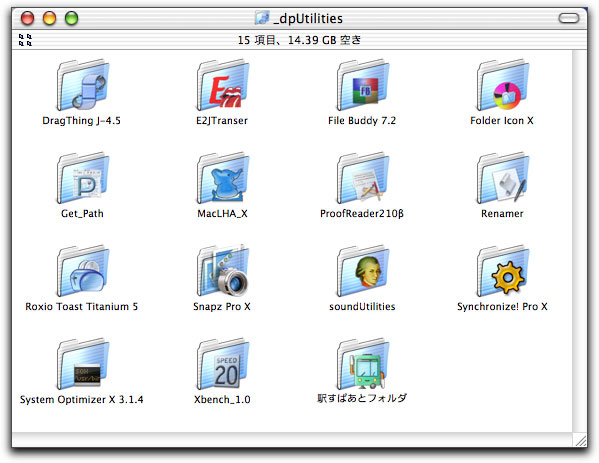Viewport: 599px width, 463px height.
Task: Close the _dpUtilities window with red button
Action: pos(28,18)
